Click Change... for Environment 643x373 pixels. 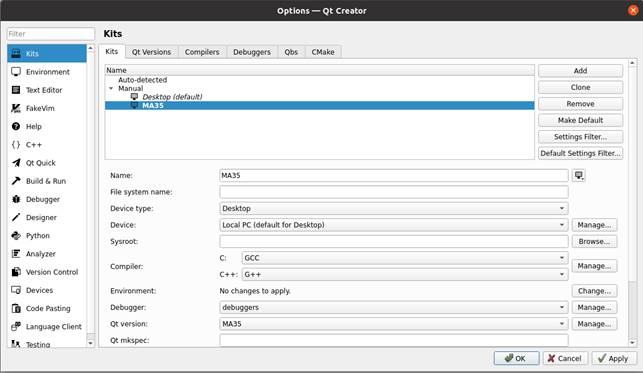click(x=594, y=291)
